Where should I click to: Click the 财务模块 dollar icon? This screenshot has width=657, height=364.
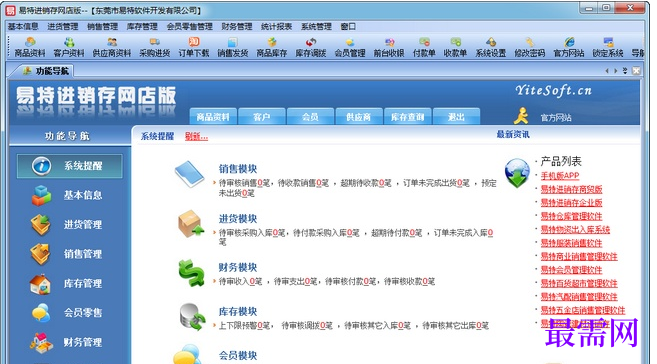tap(191, 273)
